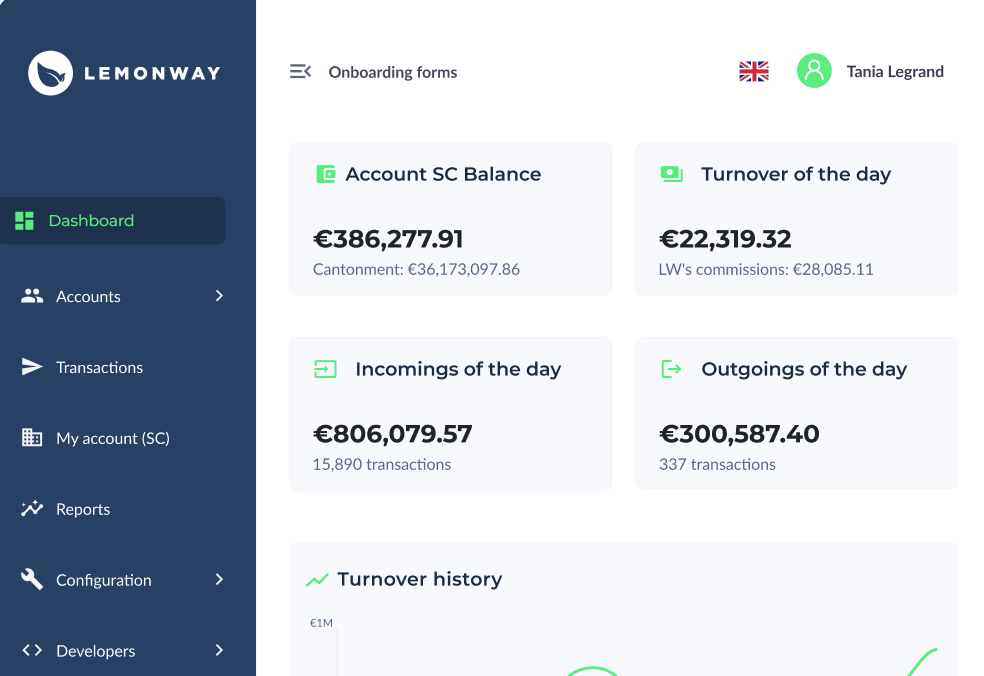This screenshot has height=676, width=984.
Task: Open the green user avatar icon
Action: (x=814, y=71)
